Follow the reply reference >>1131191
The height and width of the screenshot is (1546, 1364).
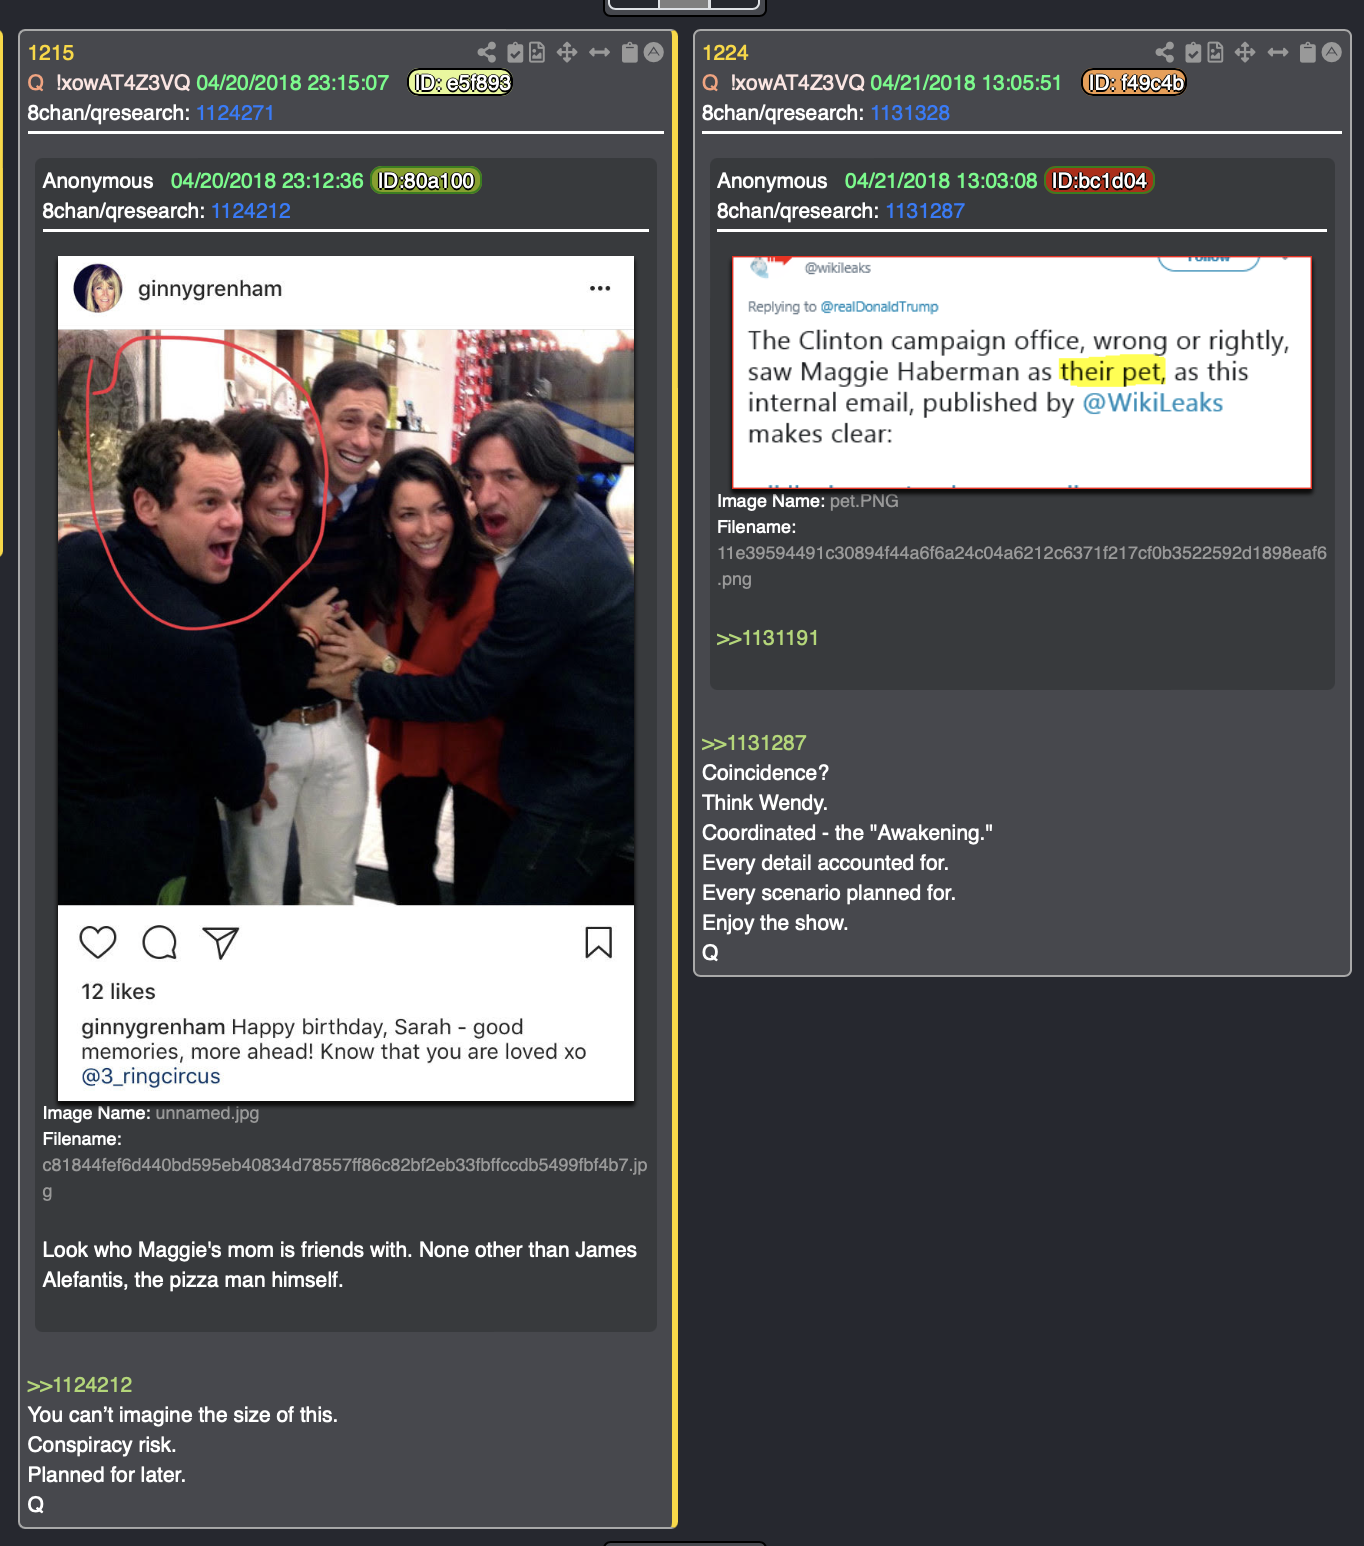[768, 638]
